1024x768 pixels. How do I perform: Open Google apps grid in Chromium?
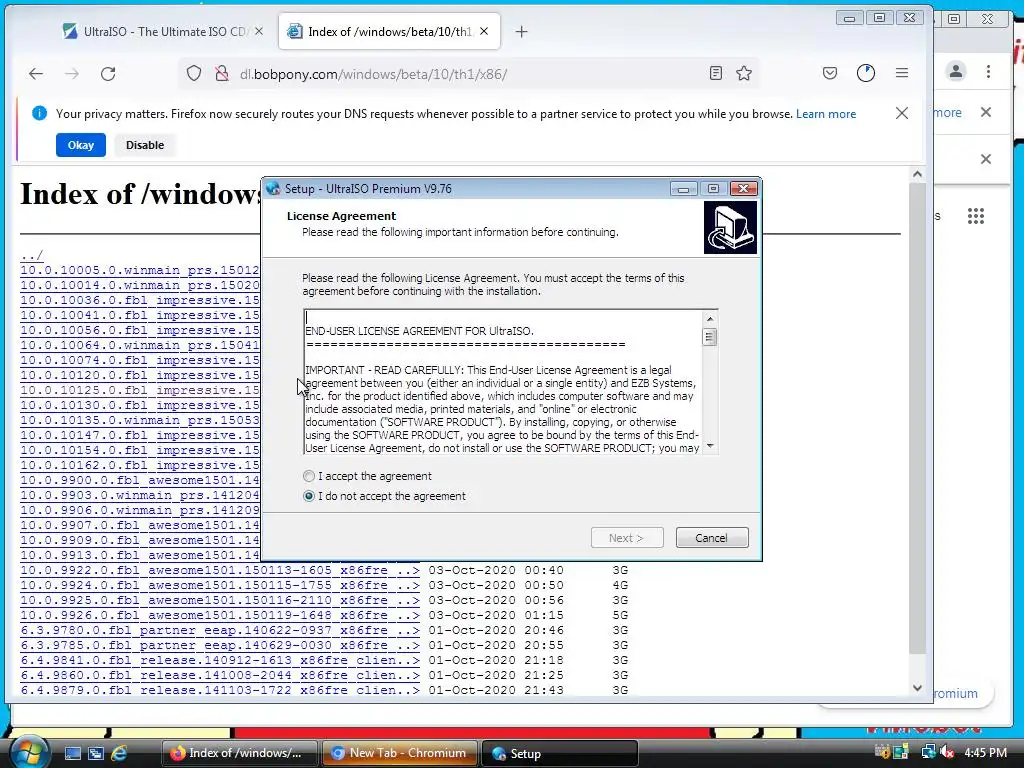tap(976, 216)
